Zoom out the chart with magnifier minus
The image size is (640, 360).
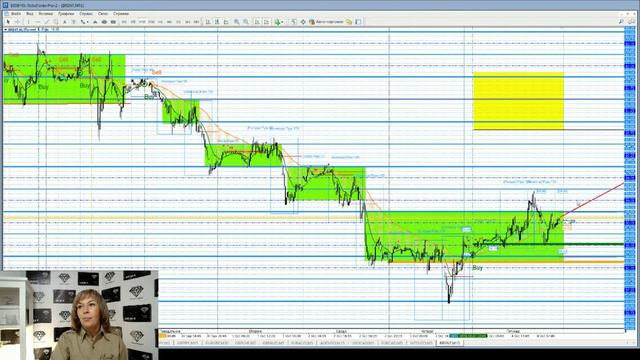[246, 22]
